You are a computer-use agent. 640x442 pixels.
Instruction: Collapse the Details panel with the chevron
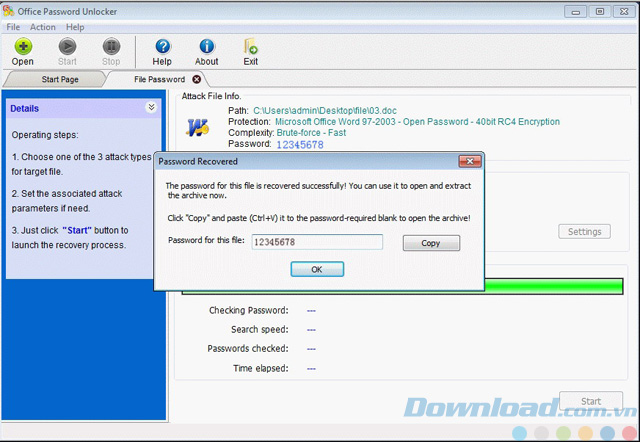pos(151,107)
